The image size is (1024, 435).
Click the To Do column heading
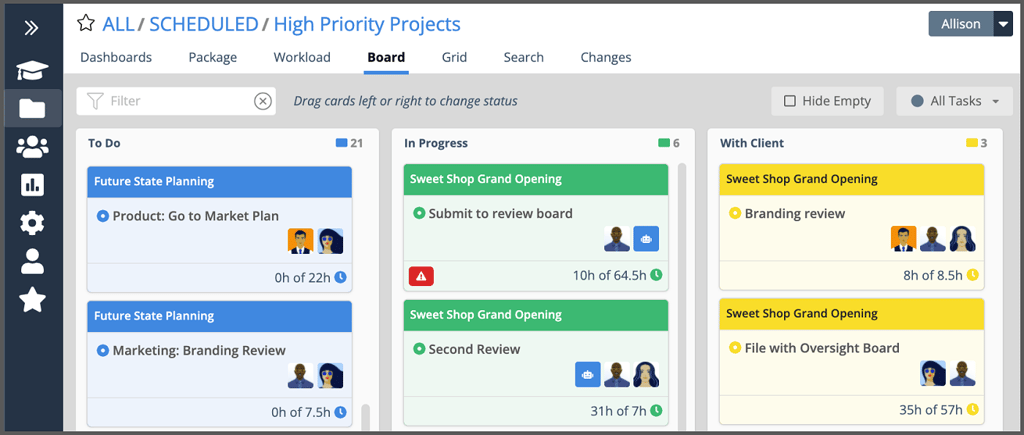point(104,143)
